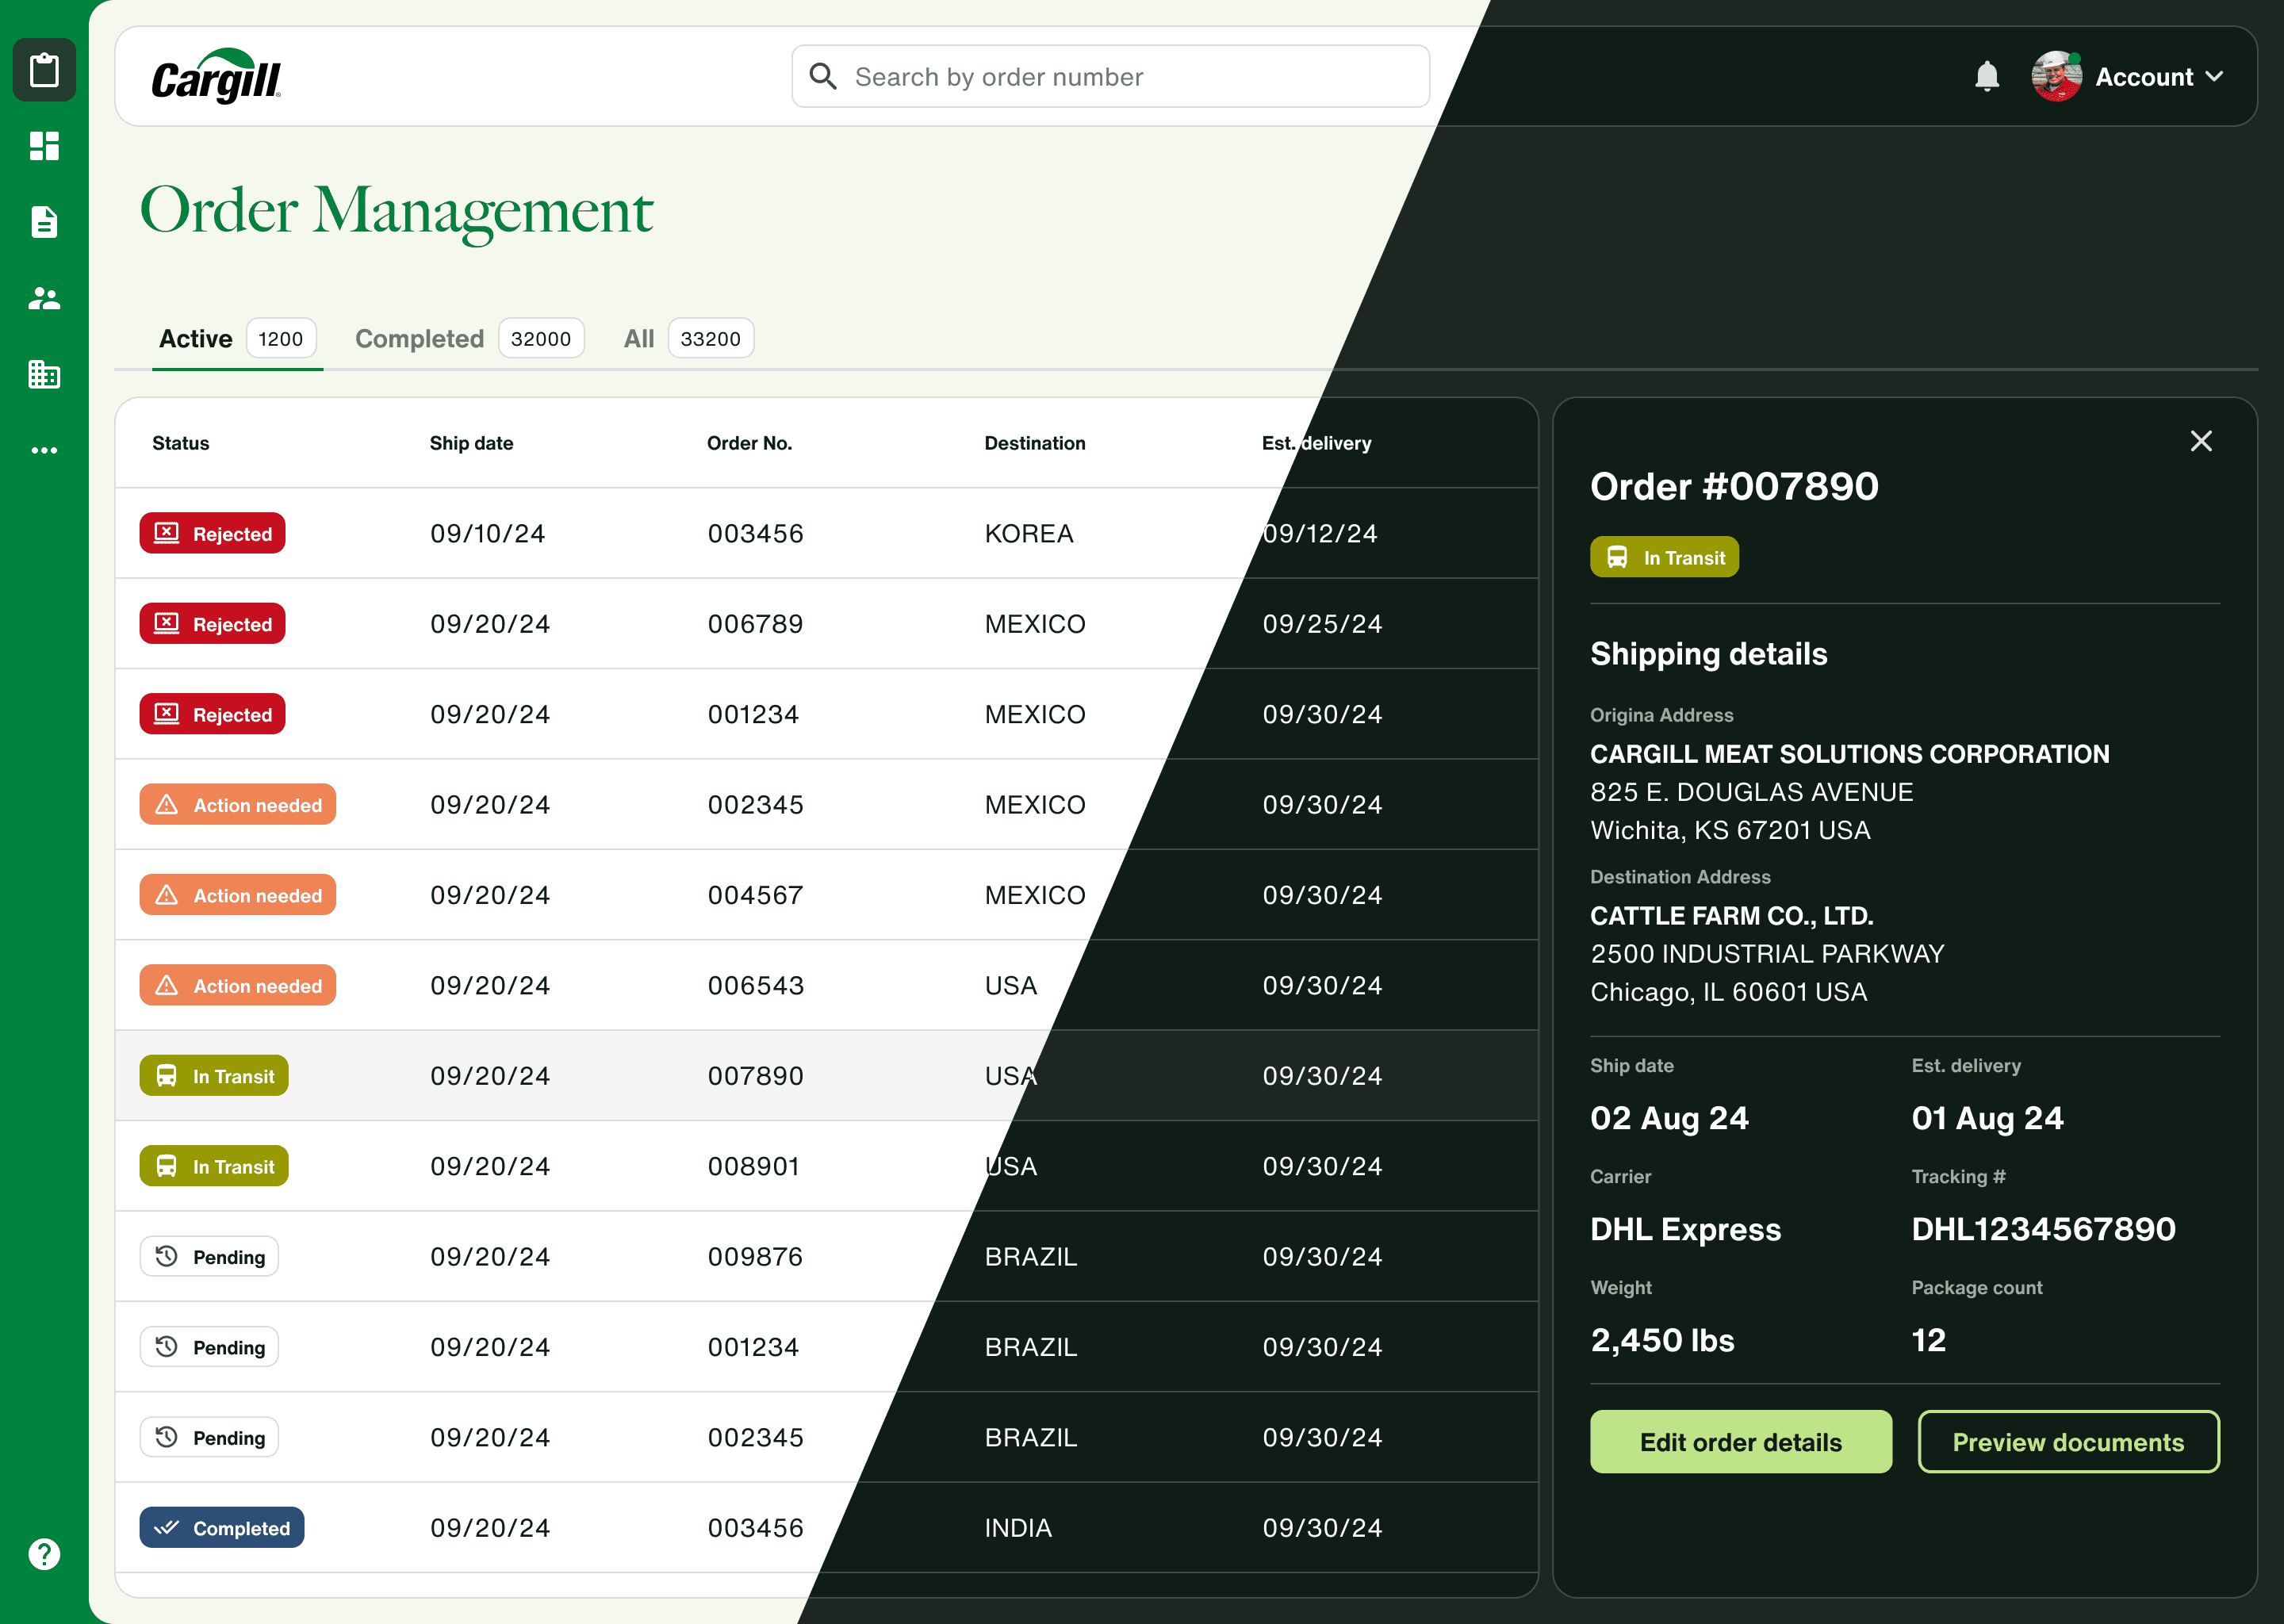Click the Search by order number field

[x=1110, y=76]
